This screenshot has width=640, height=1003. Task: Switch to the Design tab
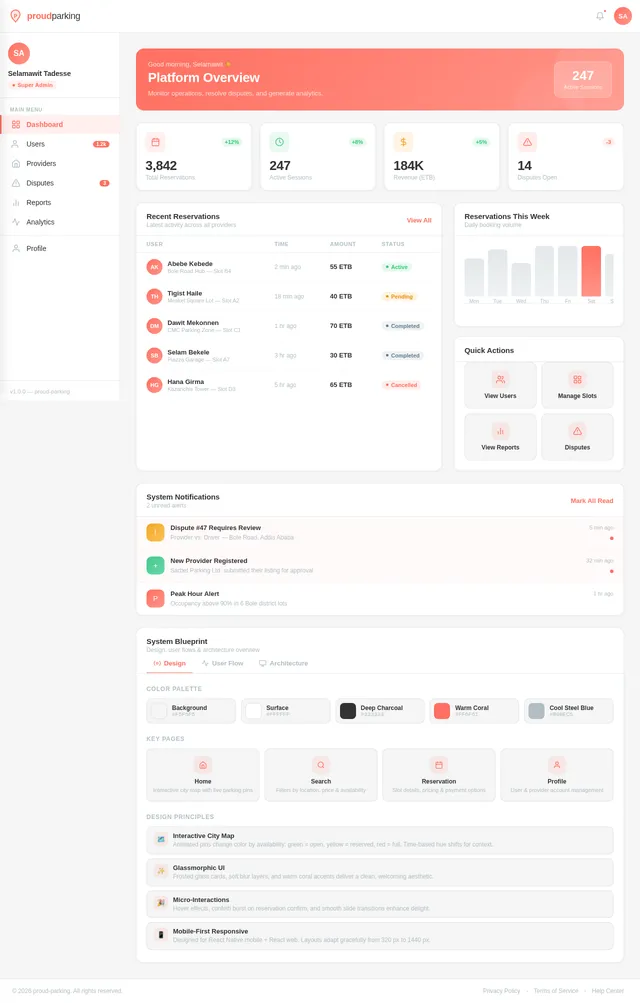(x=169, y=663)
